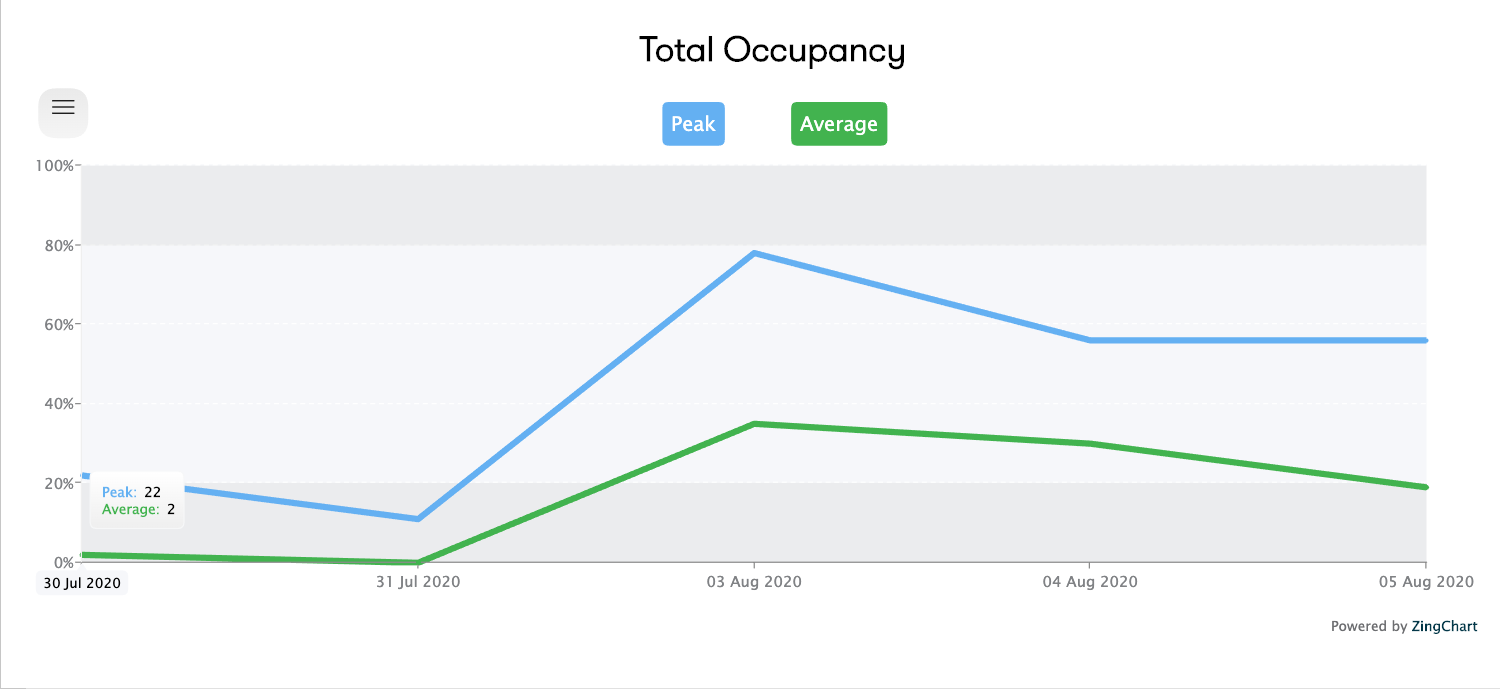Select the 03 Aug 2020 axis label
The height and width of the screenshot is (689, 1500).
coord(754,581)
